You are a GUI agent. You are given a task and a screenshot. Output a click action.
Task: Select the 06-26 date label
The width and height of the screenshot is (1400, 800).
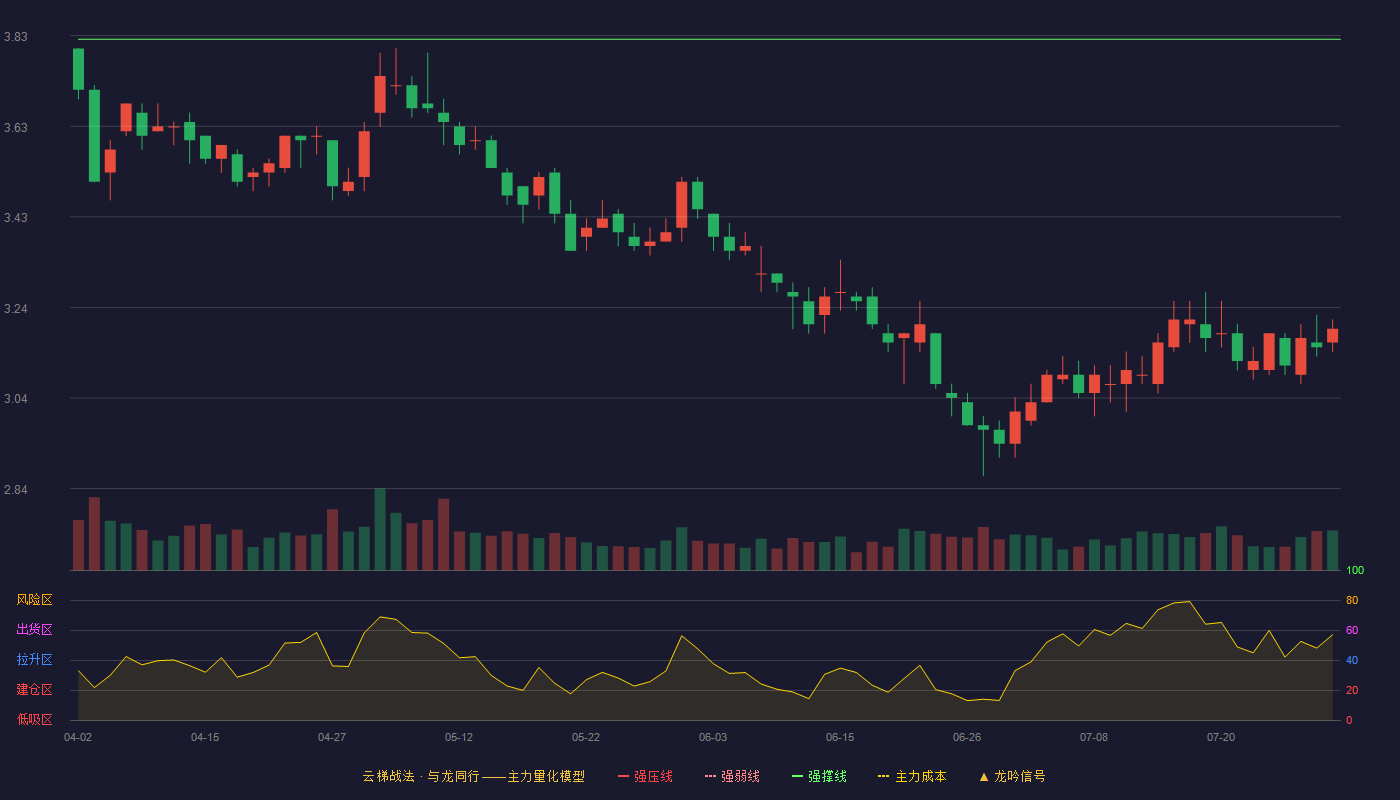(967, 737)
